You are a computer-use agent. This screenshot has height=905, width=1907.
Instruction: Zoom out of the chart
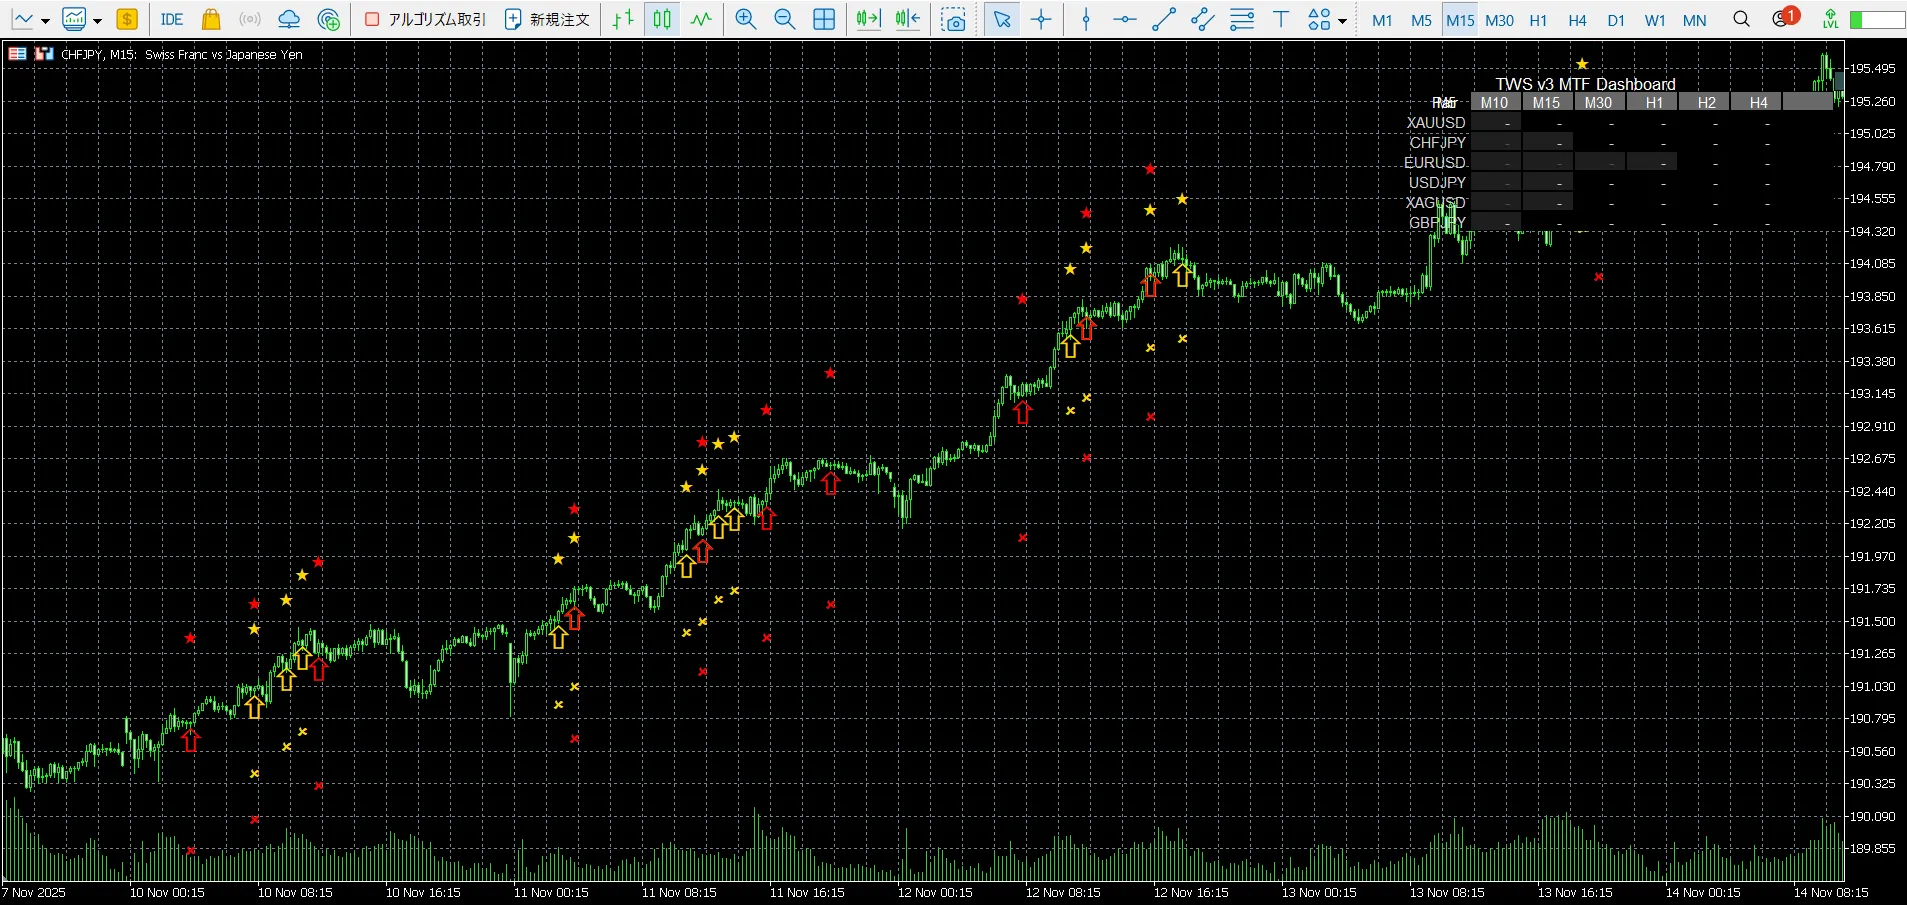(x=784, y=19)
